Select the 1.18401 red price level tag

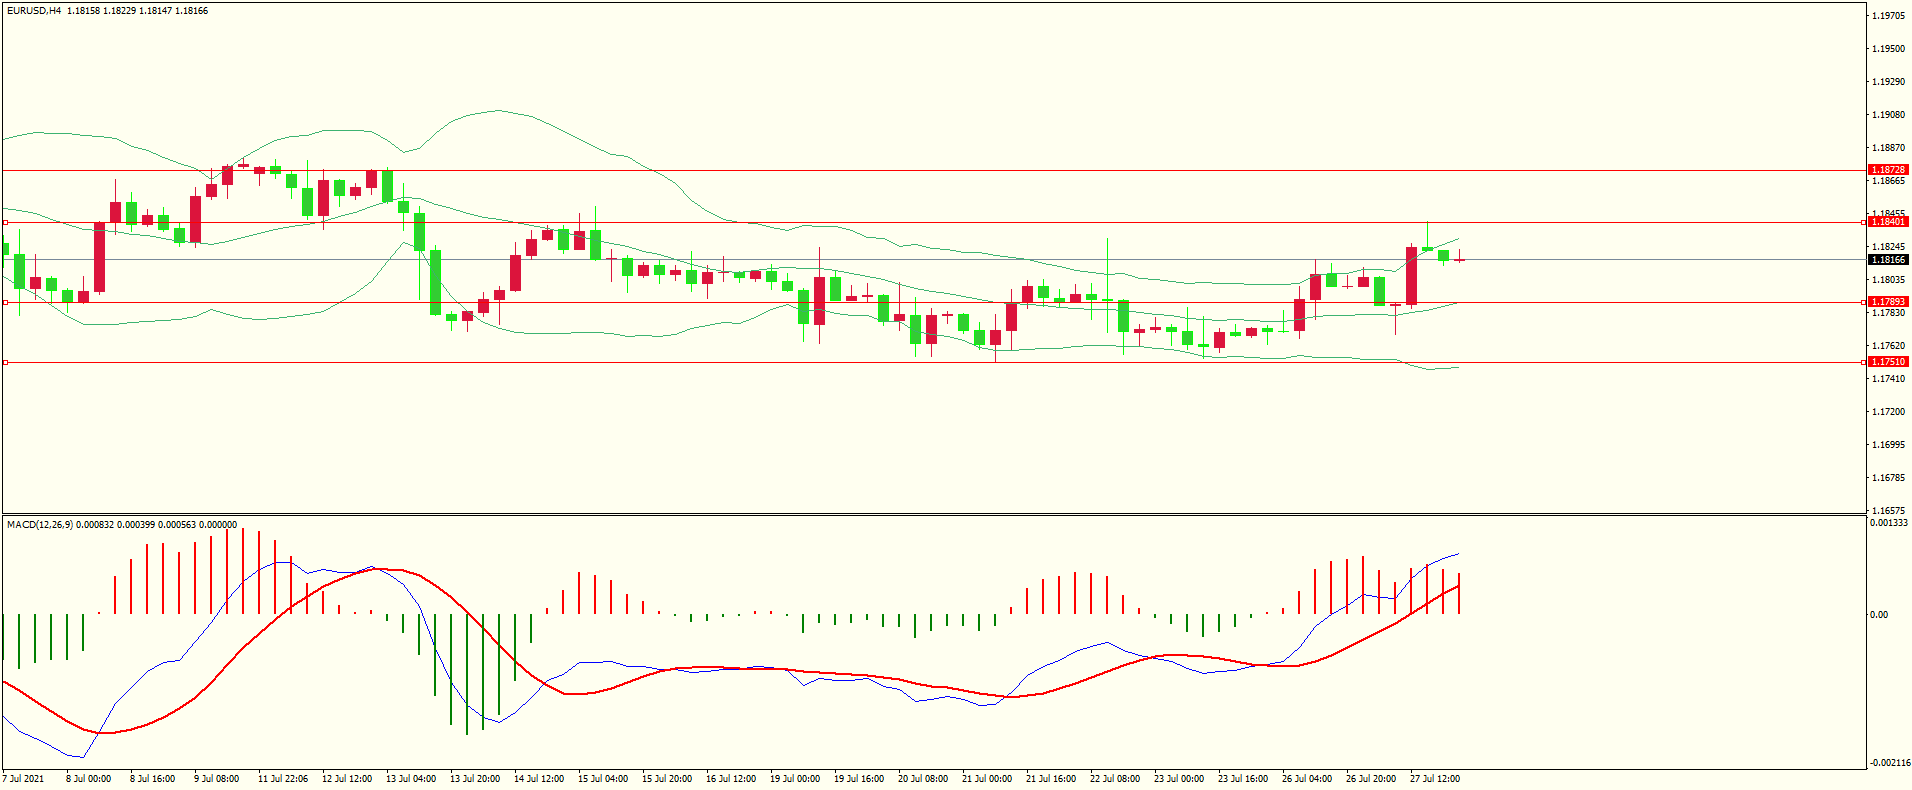pyautogui.click(x=1888, y=222)
